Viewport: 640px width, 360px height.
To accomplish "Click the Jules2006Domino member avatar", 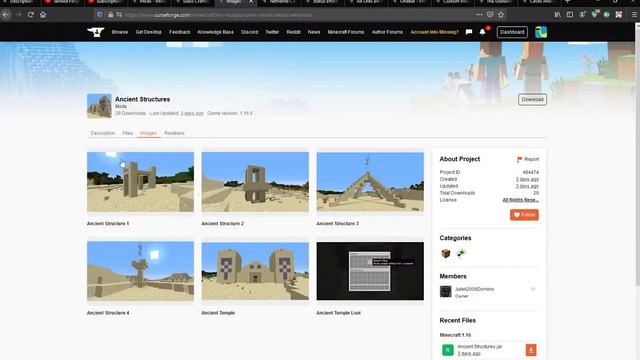I will click(446, 291).
